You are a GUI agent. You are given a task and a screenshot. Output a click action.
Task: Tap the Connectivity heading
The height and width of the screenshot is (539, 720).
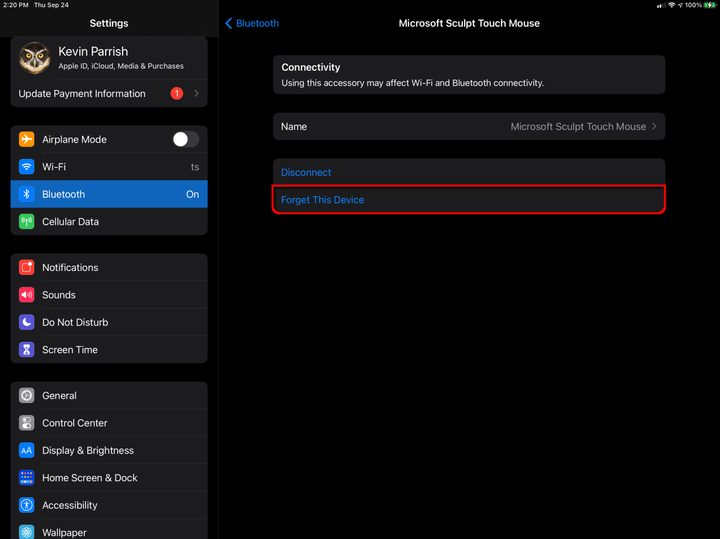coord(311,67)
